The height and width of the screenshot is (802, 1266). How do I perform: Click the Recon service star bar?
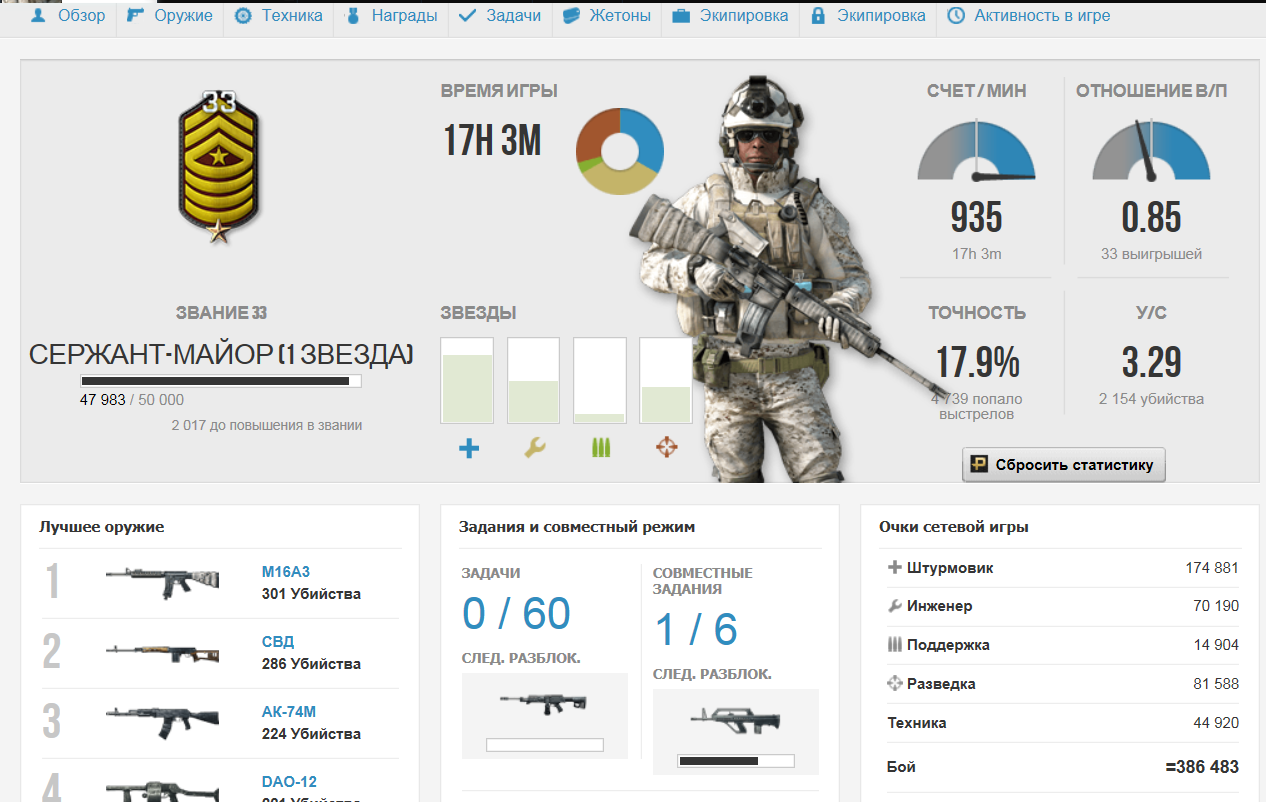(x=665, y=381)
